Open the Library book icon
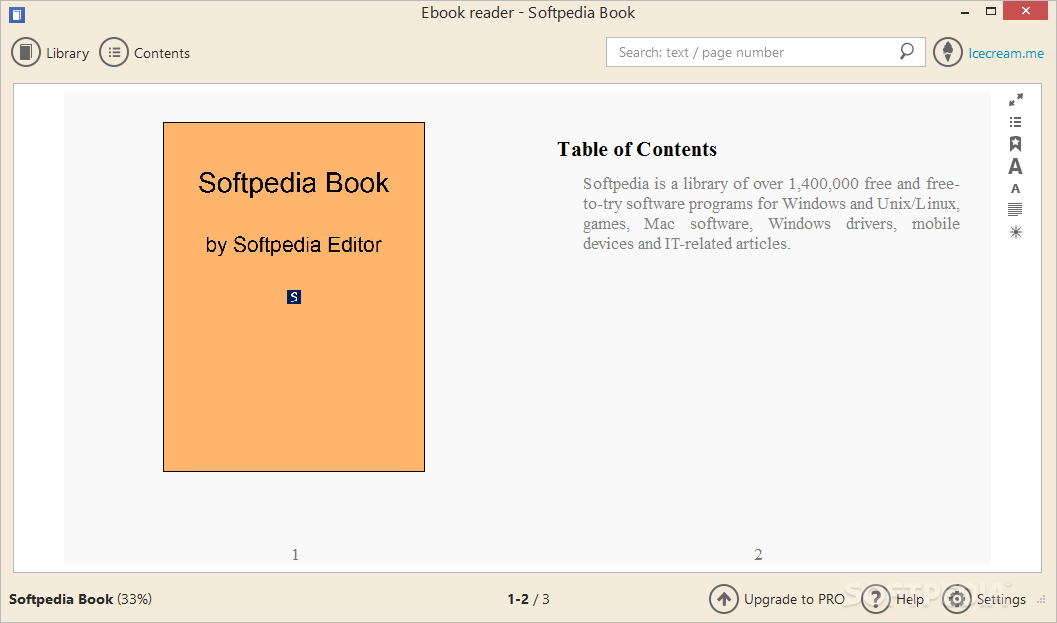The height and width of the screenshot is (623, 1057). [x=26, y=53]
